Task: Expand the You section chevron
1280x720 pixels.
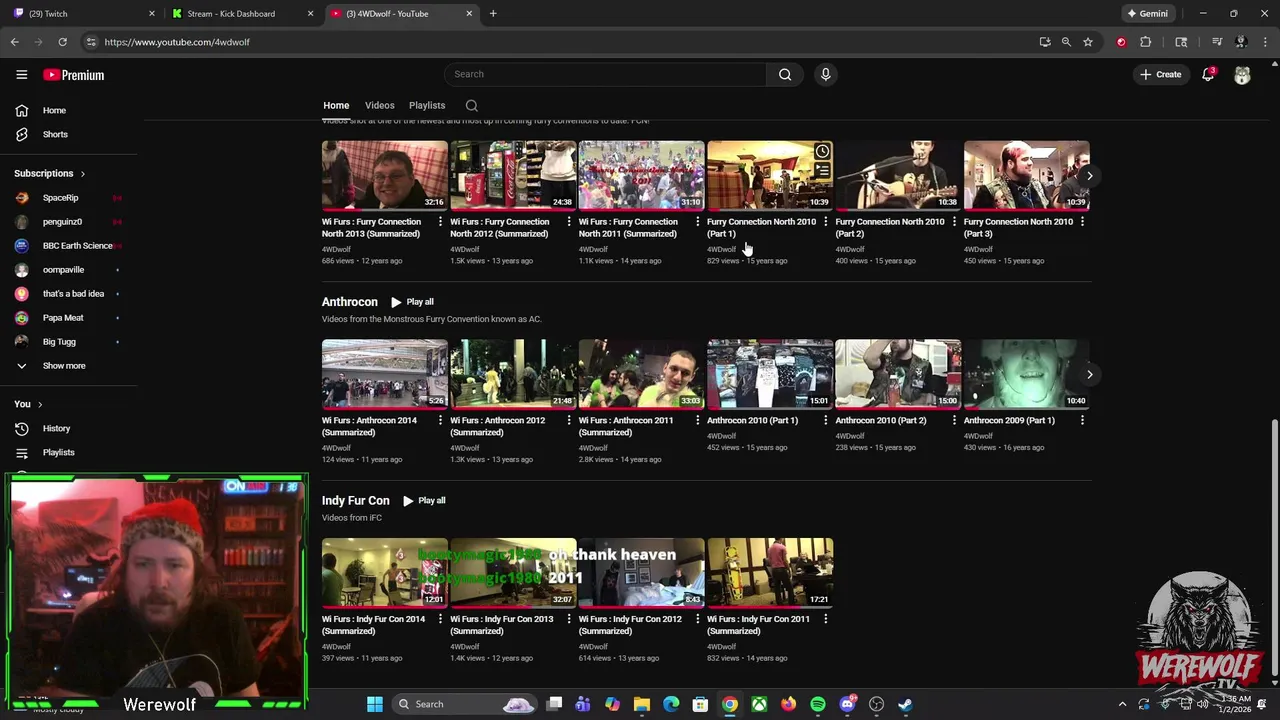Action: pyautogui.click(x=40, y=404)
